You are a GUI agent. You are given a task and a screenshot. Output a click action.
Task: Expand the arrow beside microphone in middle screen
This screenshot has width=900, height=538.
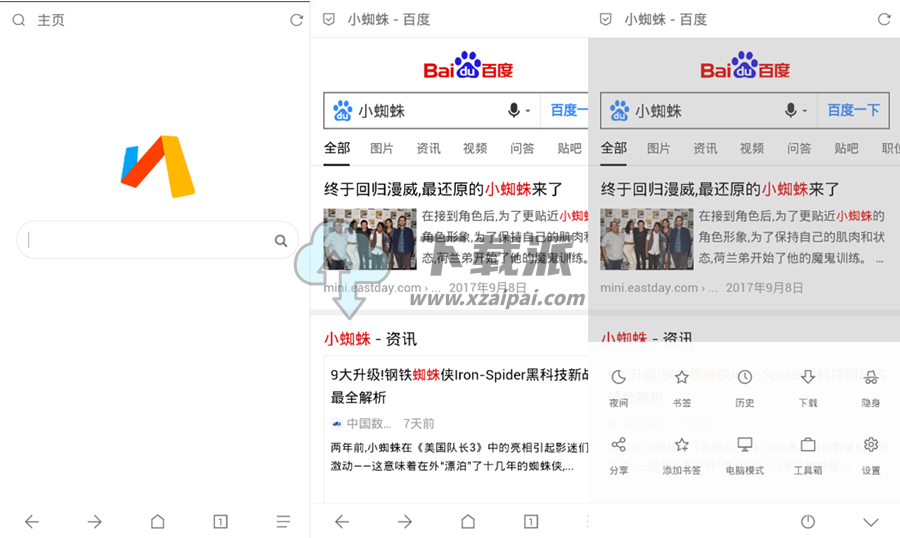(x=528, y=111)
